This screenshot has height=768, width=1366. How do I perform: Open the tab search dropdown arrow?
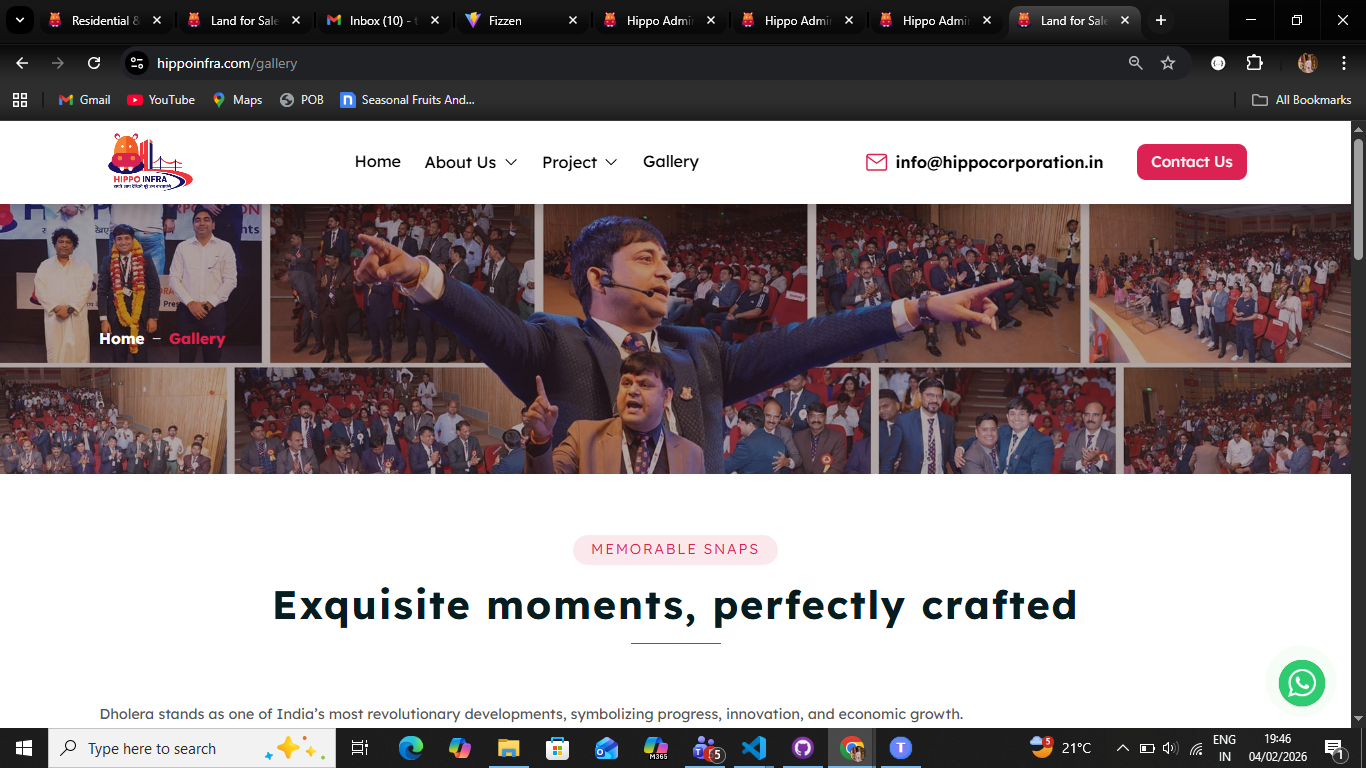point(19,20)
